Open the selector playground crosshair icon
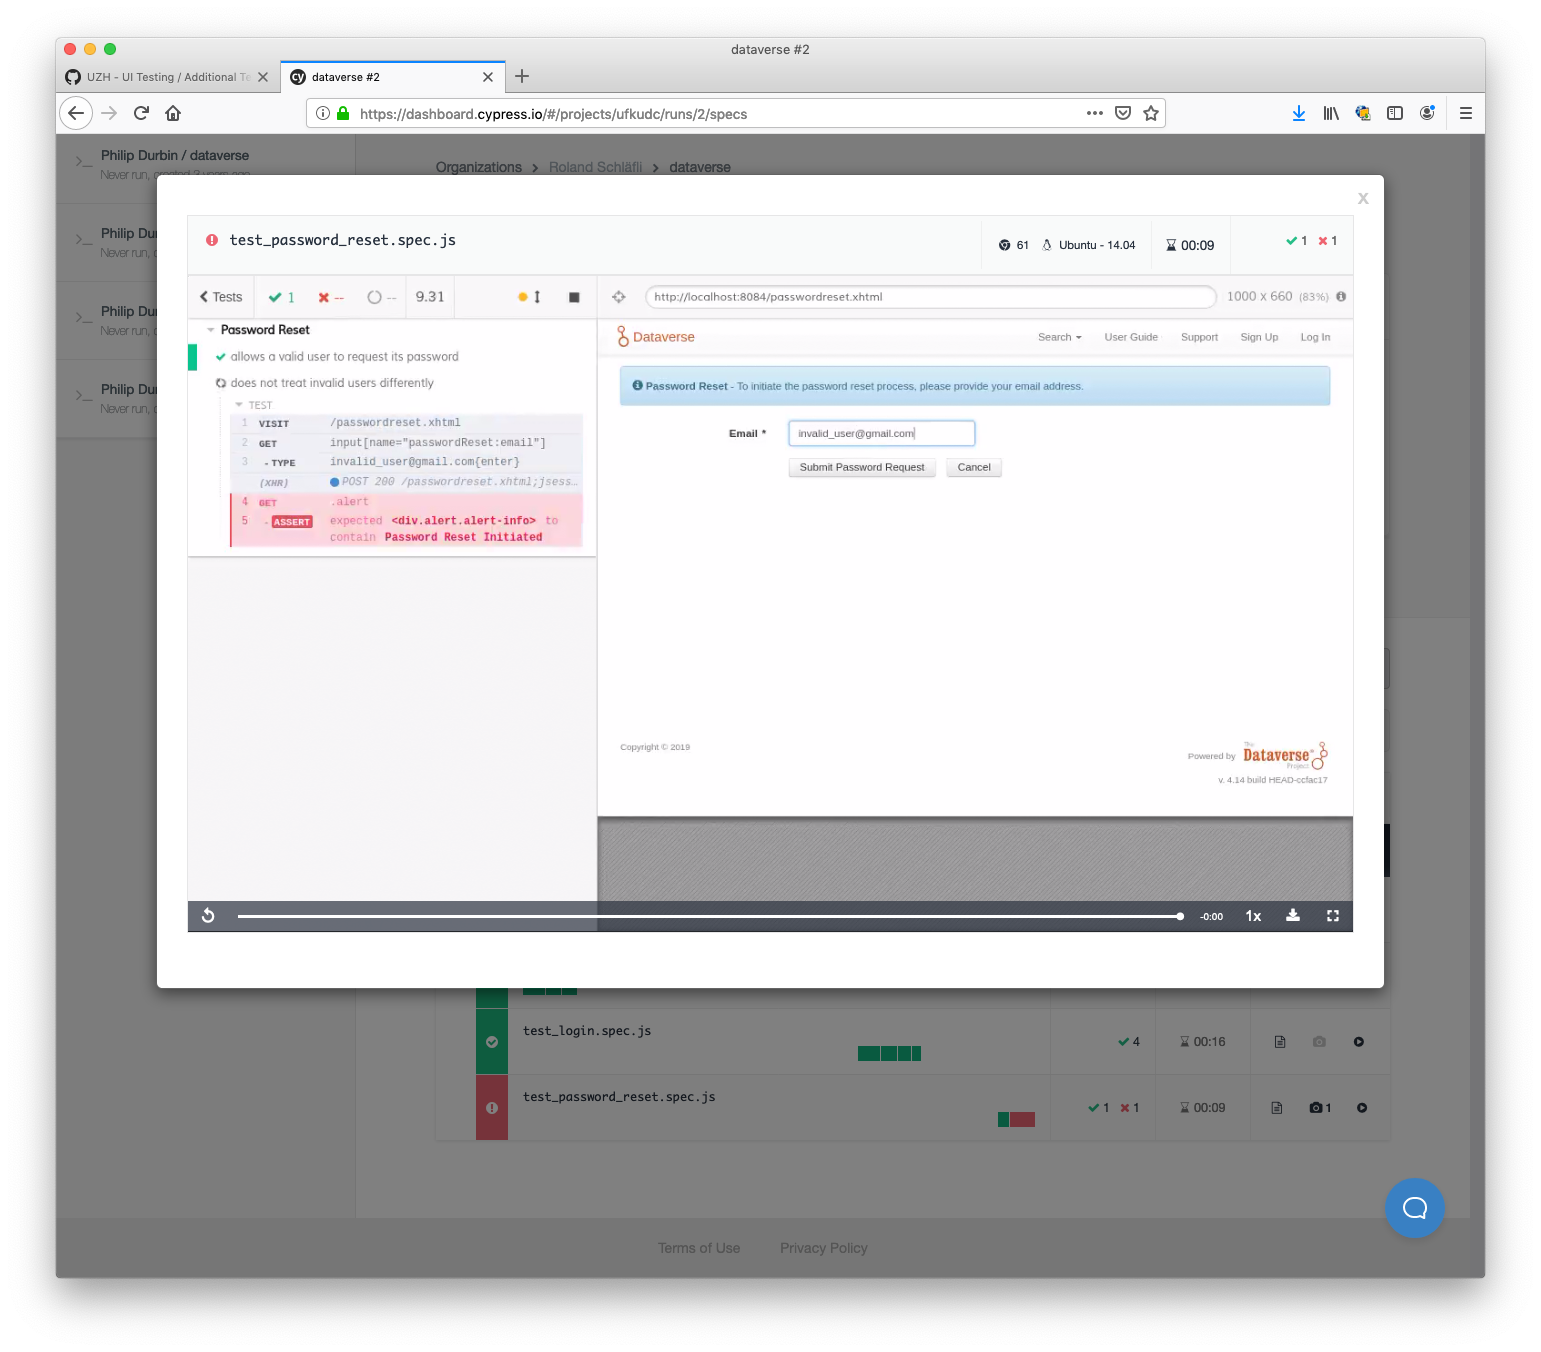Viewport: 1541px width, 1352px height. pos(619,297)
